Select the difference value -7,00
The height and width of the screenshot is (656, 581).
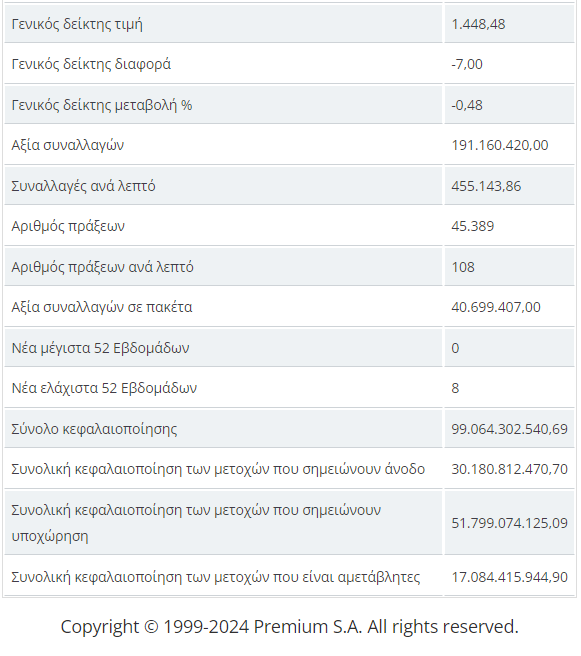pyautogui.click(x=467, y=64)
